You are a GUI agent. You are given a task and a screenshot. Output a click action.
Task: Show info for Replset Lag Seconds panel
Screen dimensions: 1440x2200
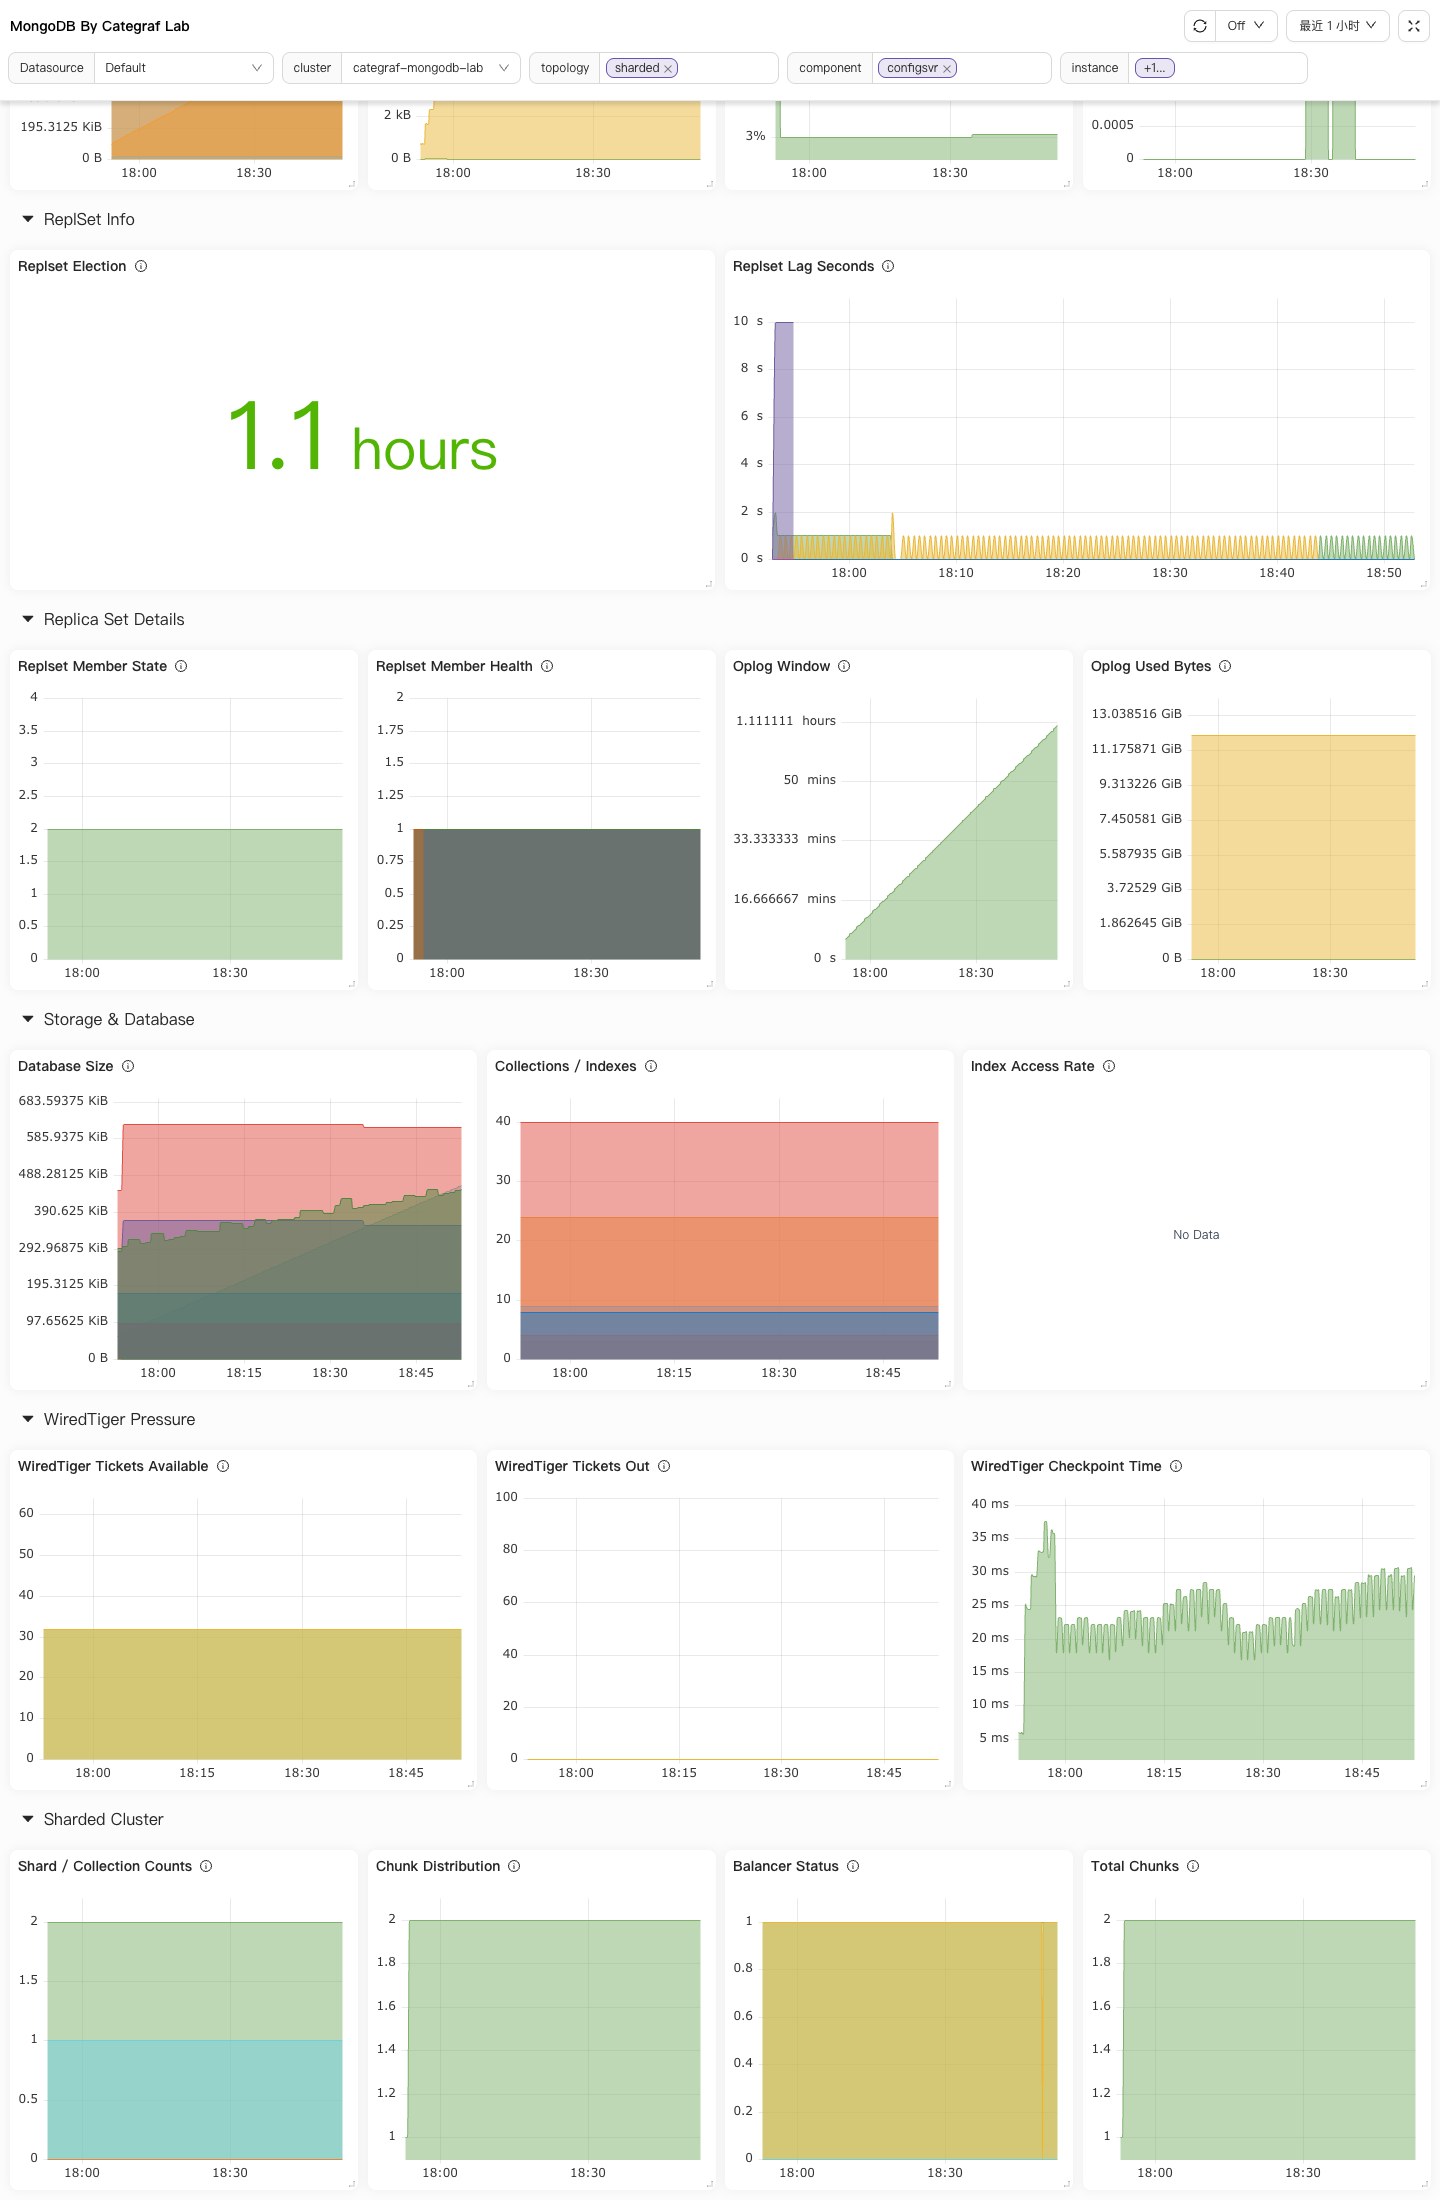click(x=888, y=266)
